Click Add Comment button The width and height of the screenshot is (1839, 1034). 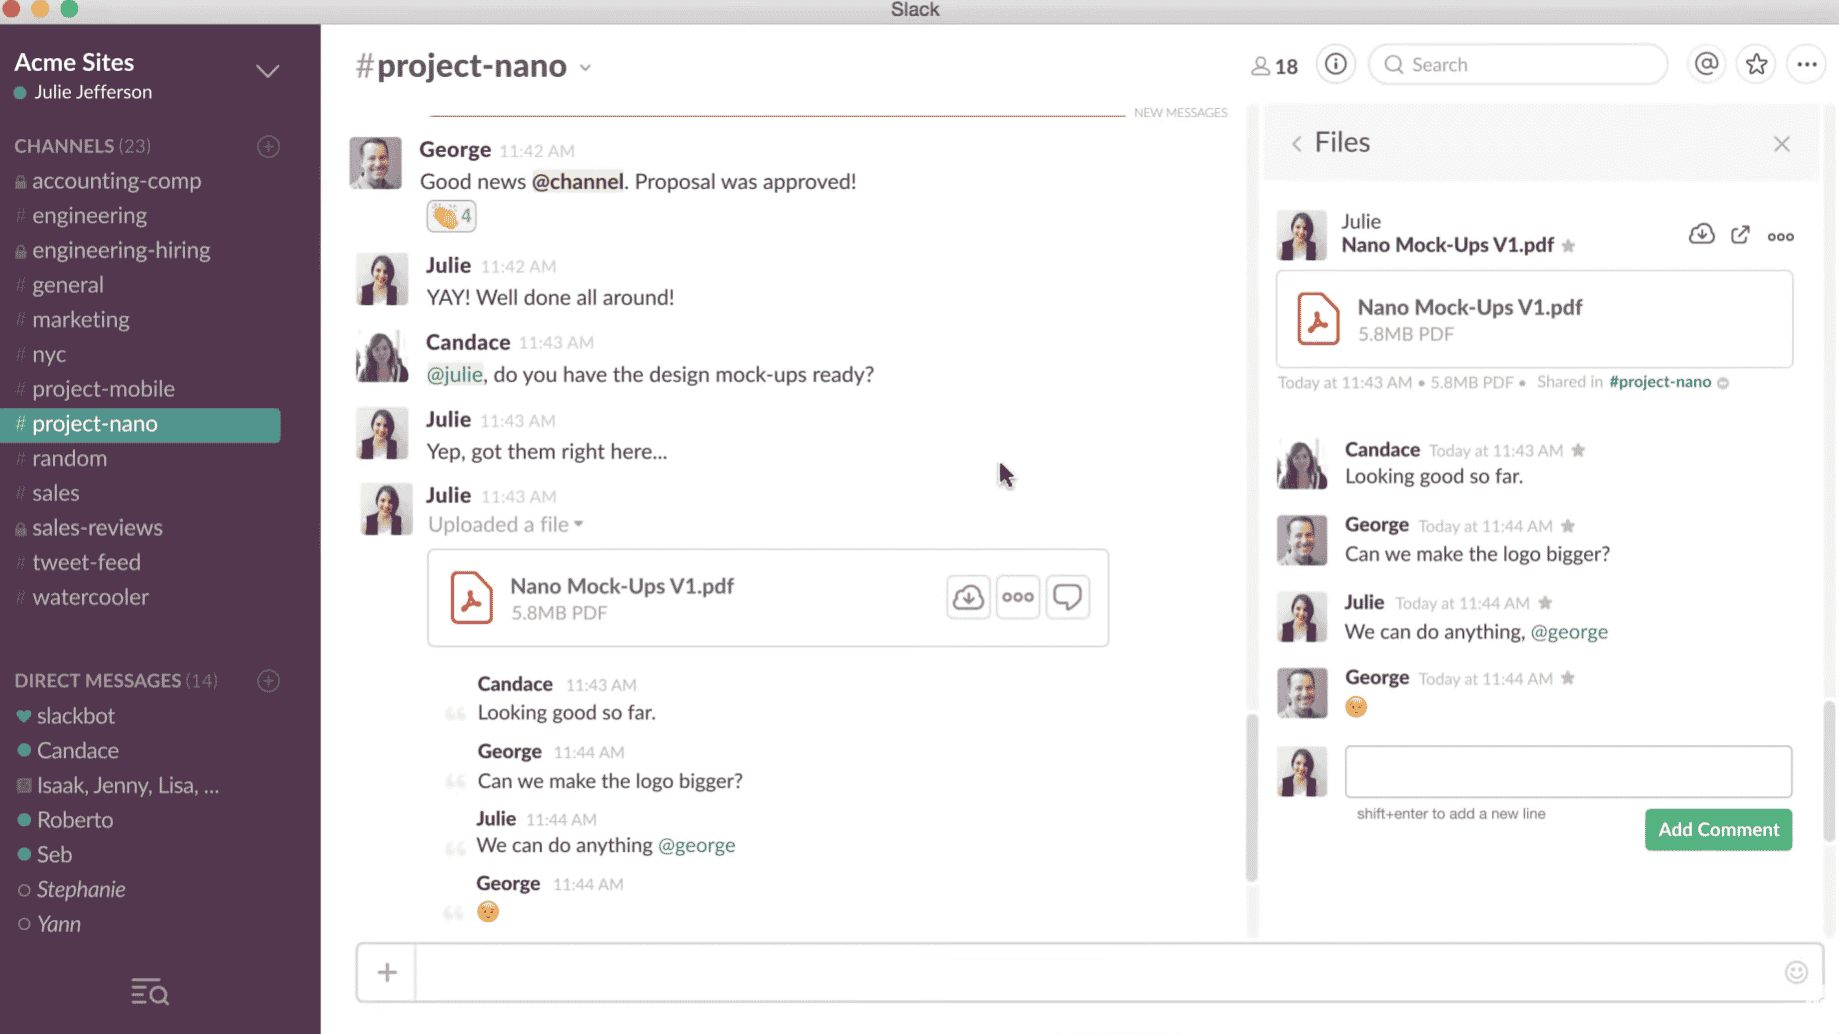click(1718, 830)
